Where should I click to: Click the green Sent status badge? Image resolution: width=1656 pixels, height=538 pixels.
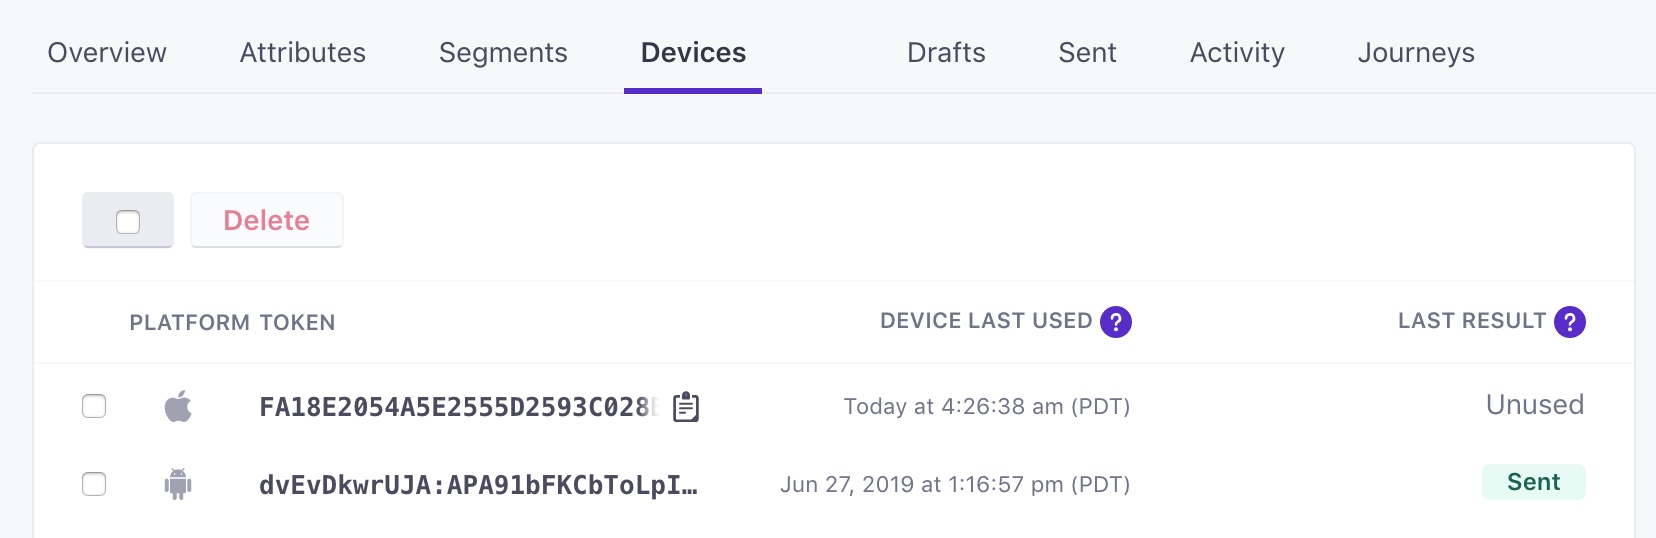pyautogui.click(x=1533, y=482)
